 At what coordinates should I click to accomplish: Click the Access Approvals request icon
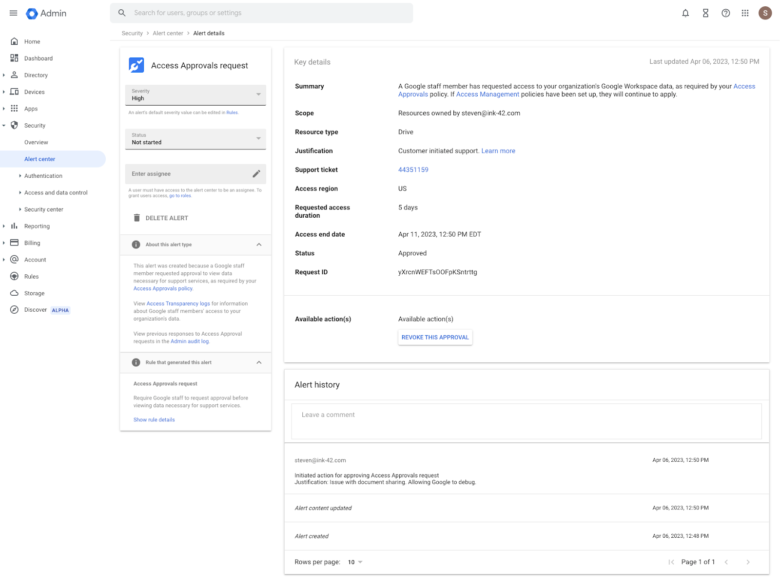click(136, 65)
